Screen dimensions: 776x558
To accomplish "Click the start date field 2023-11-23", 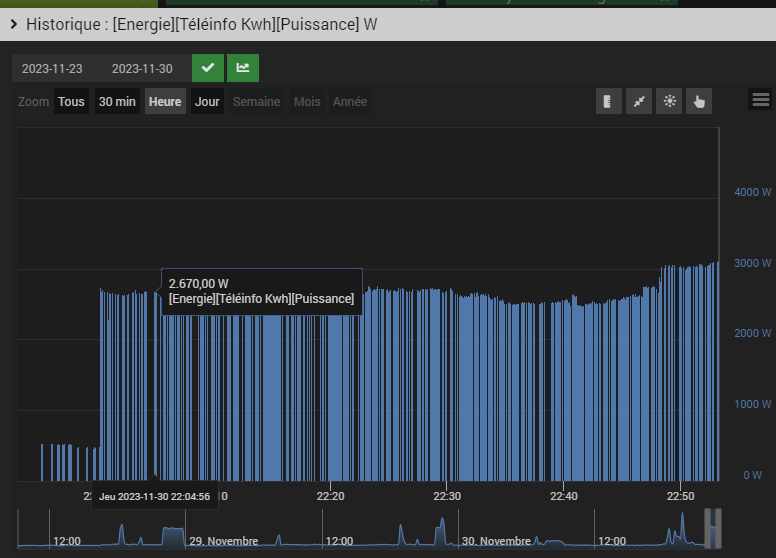I will click(52, 69).
